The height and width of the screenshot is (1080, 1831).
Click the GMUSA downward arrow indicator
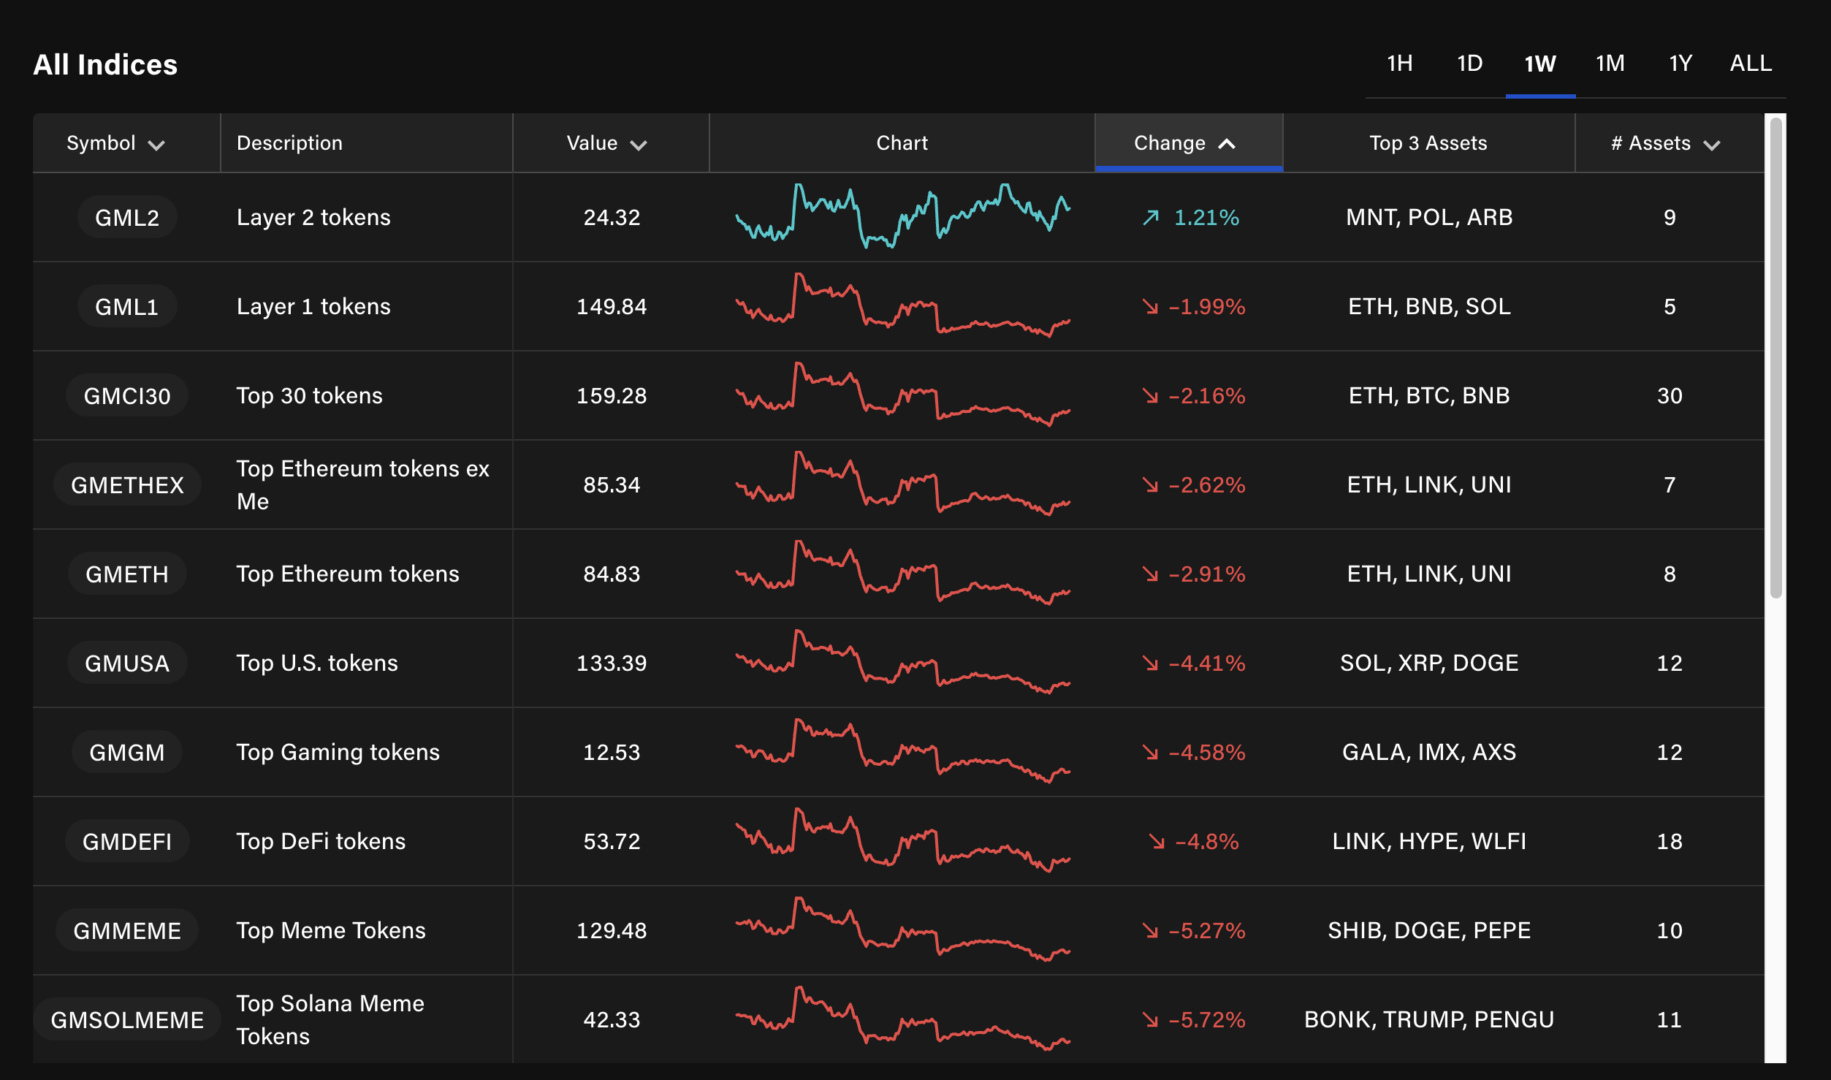(1150, 662)
